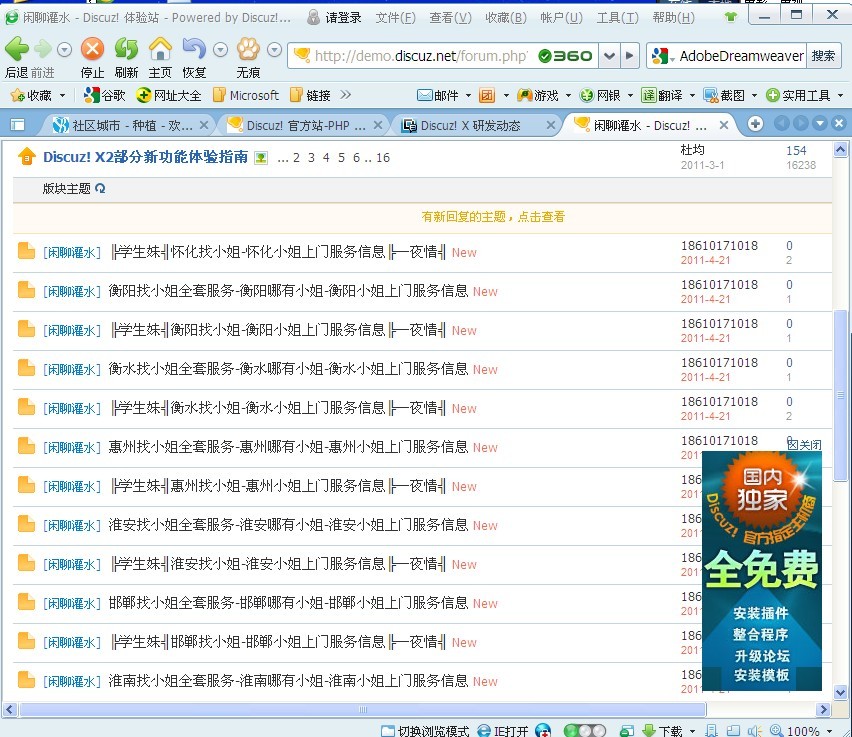
Task: Mute page sound with the speaker icon
Action: click(754, 731)
